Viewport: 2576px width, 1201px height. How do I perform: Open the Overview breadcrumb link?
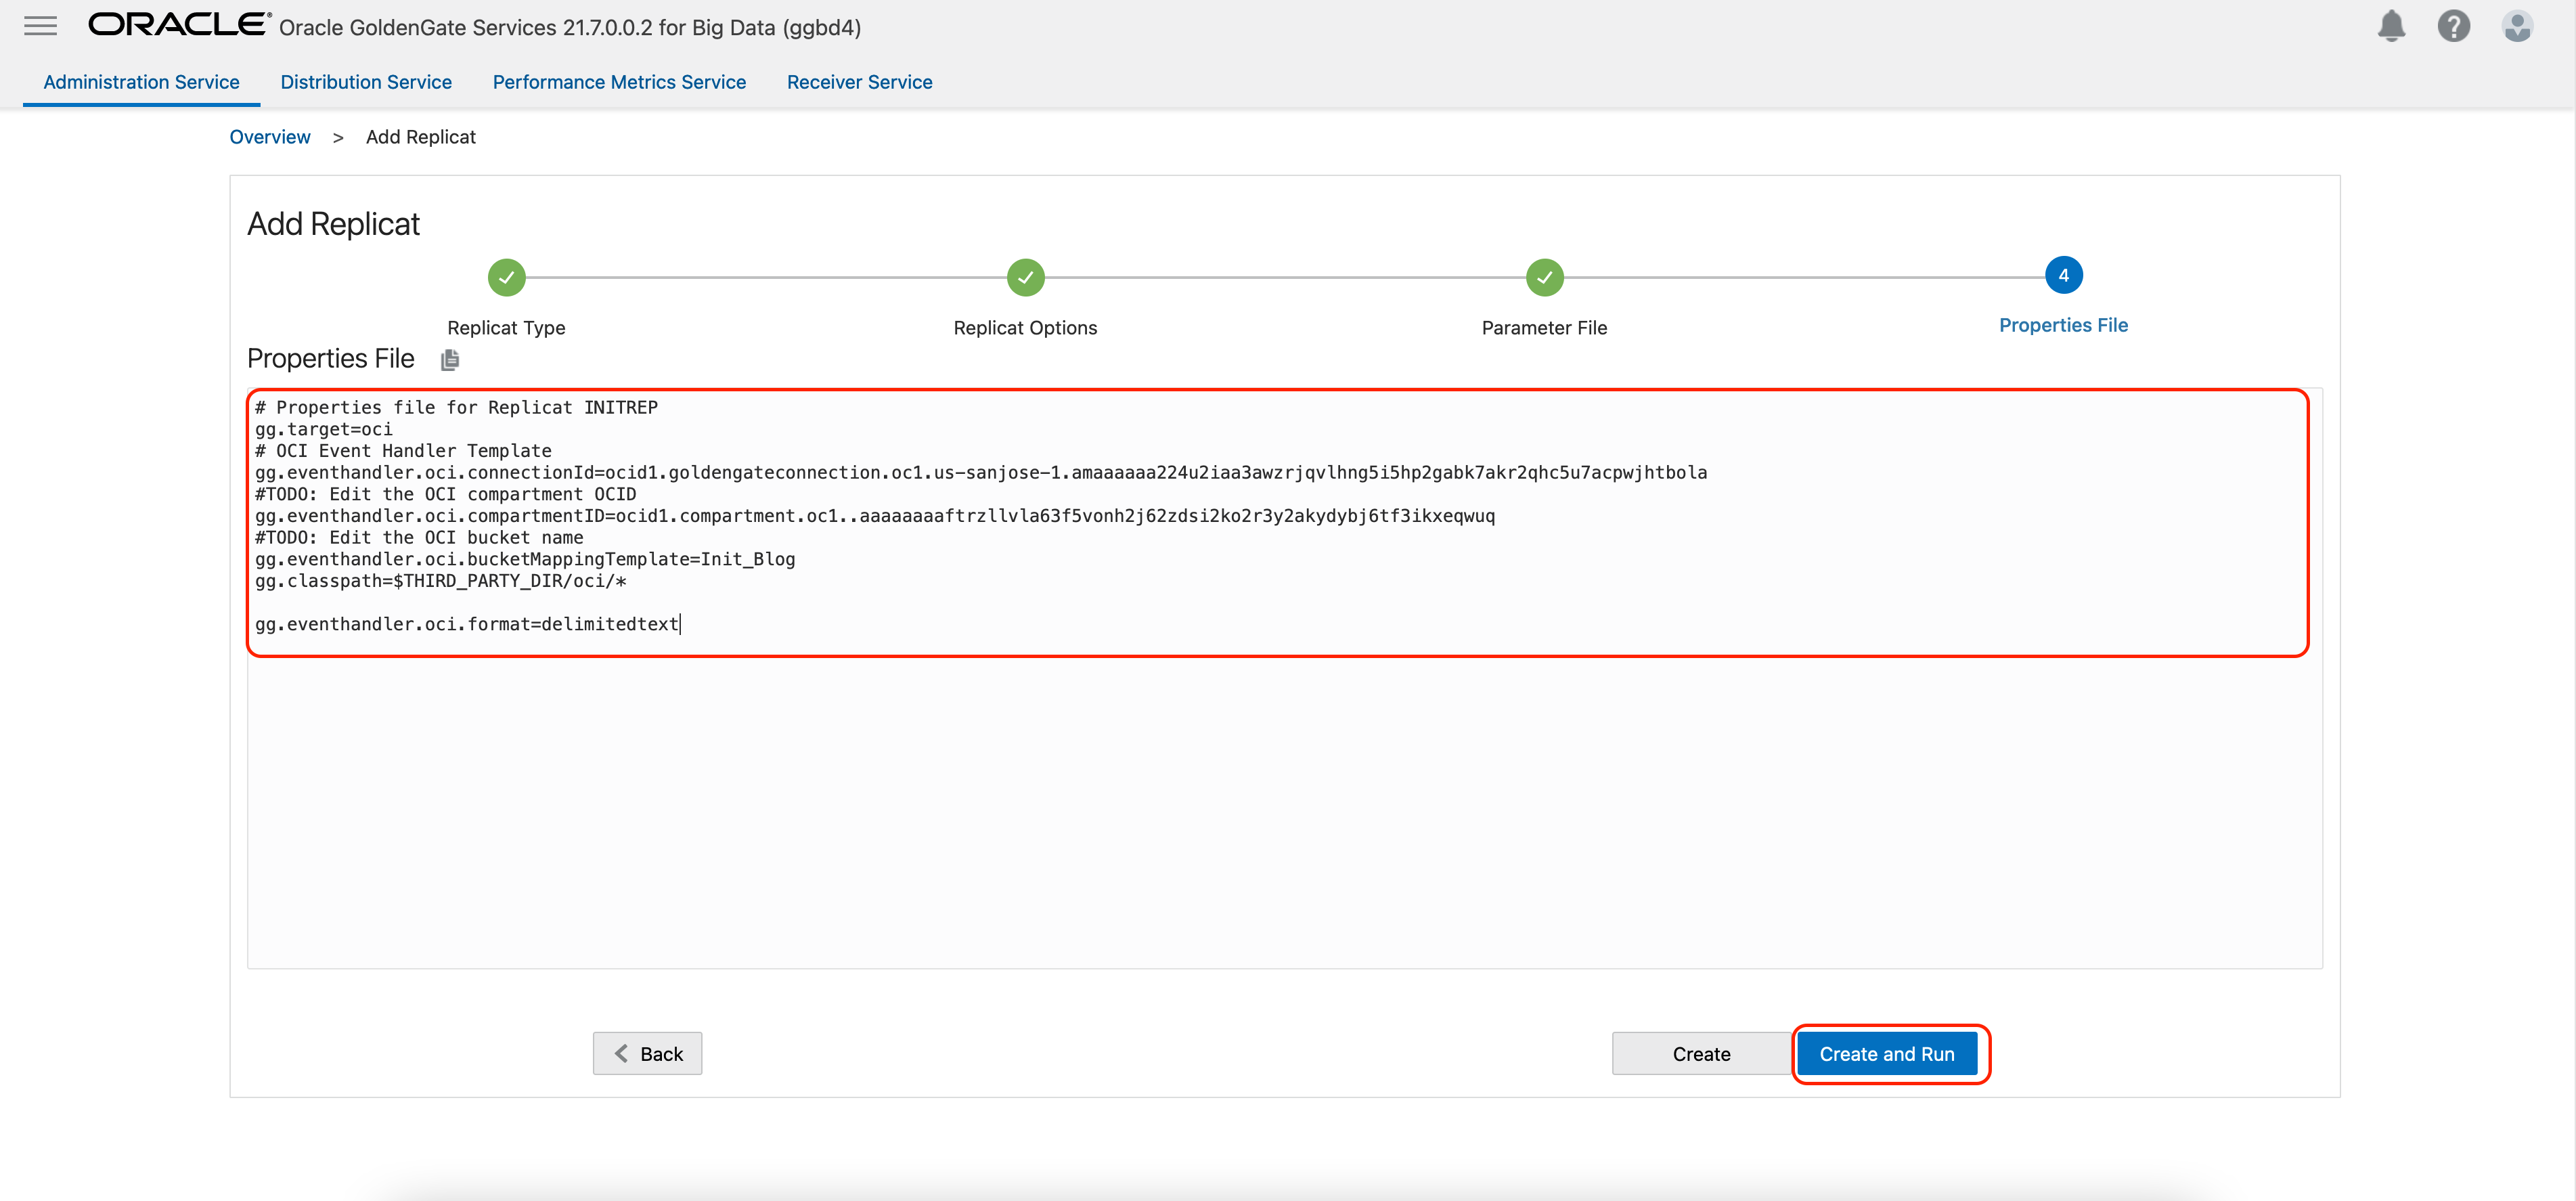pyautogui.click(x=269, y=137)
